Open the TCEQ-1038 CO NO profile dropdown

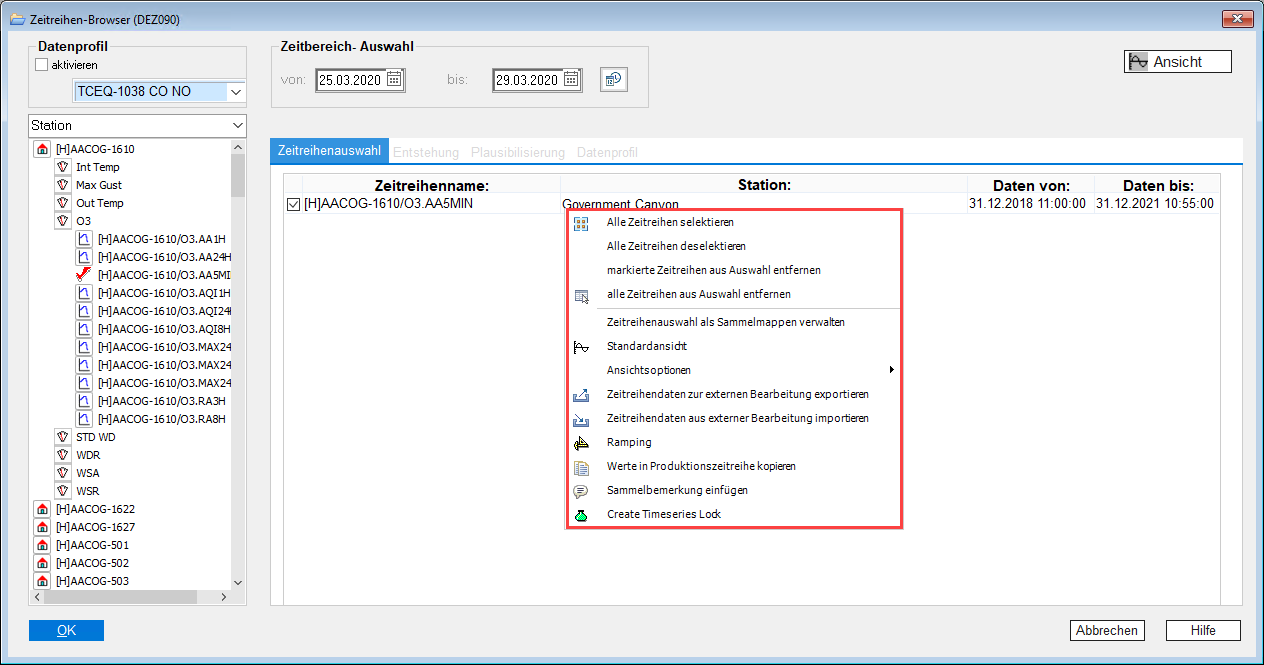point(236,92)
